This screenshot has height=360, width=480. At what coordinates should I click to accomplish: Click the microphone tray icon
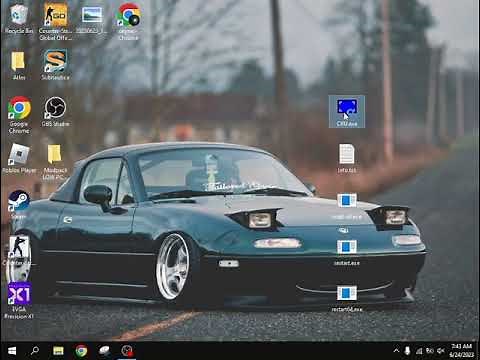point(407,351)
